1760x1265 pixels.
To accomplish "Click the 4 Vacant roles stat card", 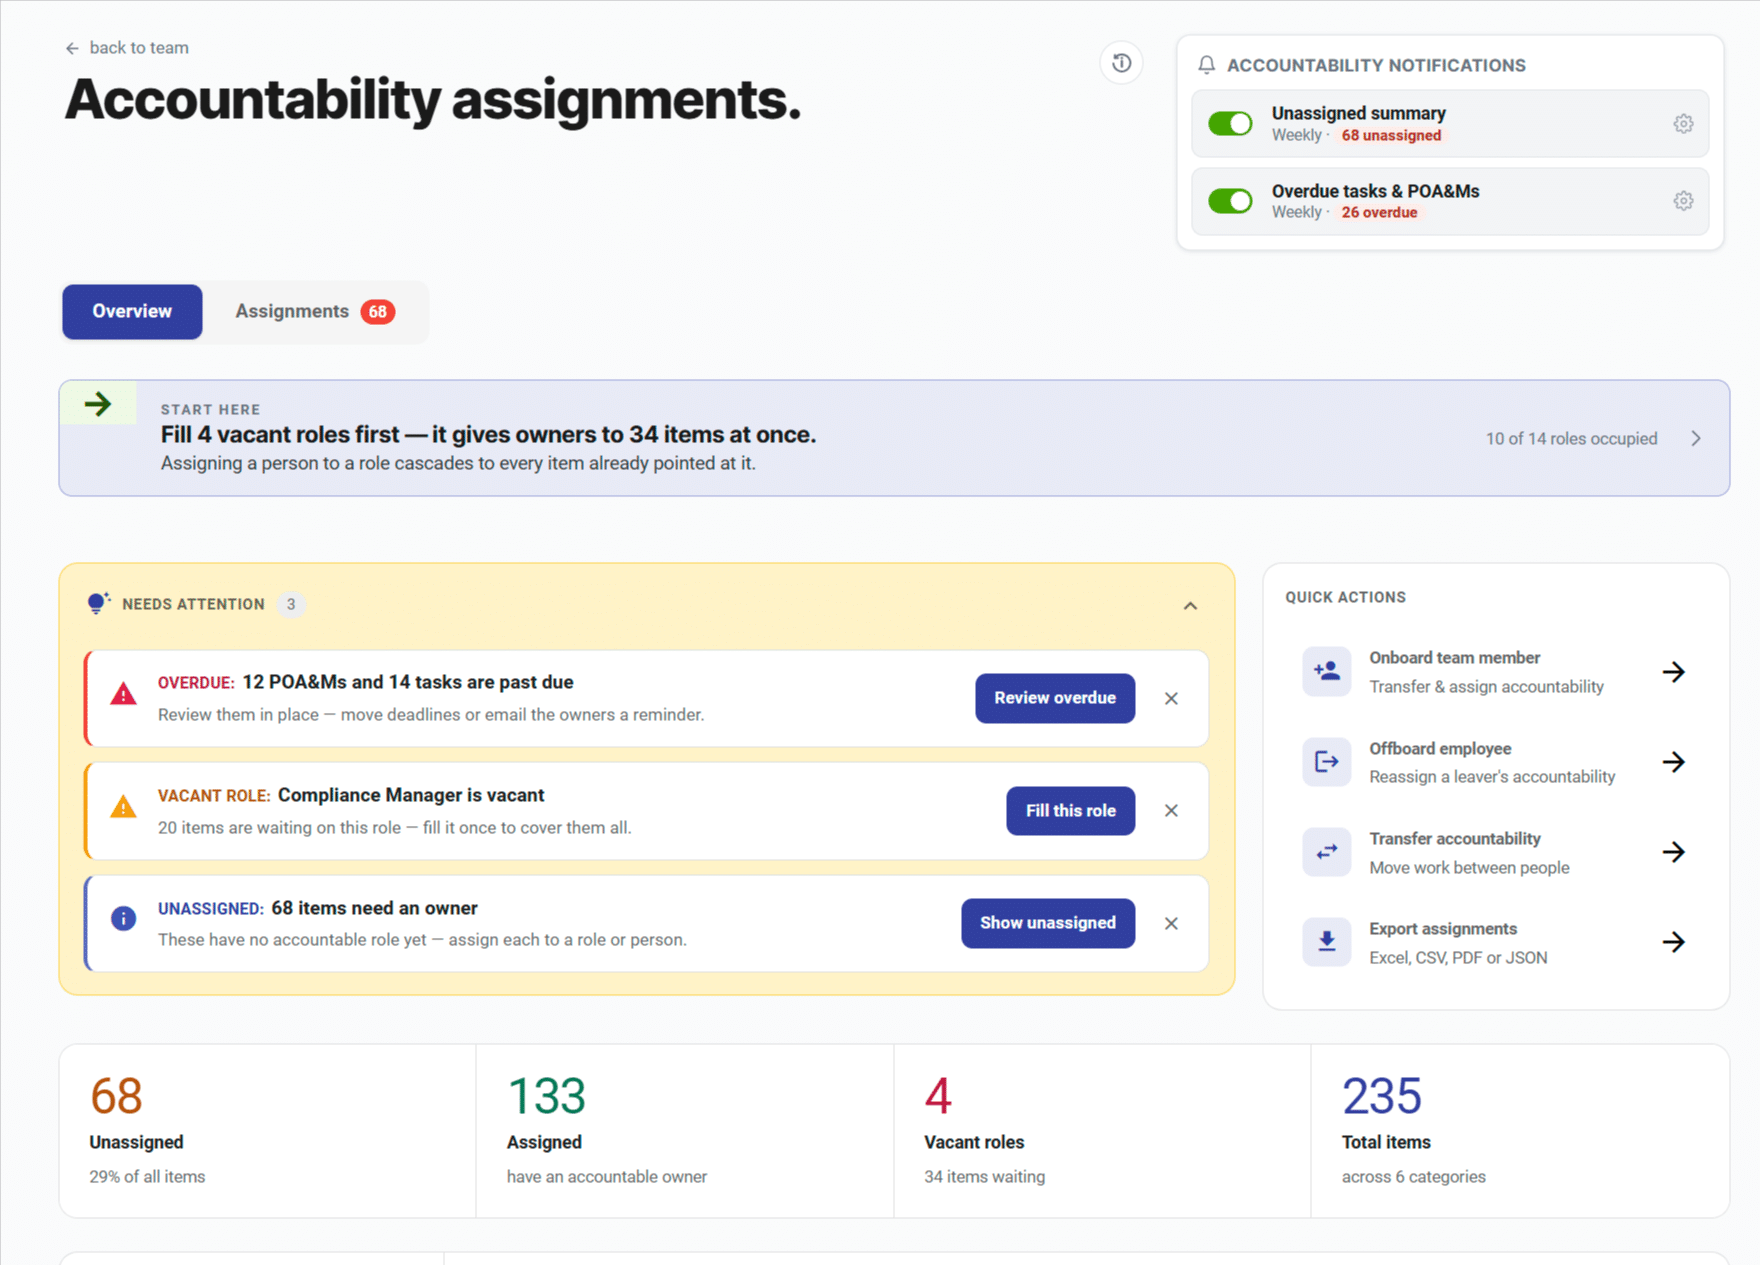I will 1102,1131.
